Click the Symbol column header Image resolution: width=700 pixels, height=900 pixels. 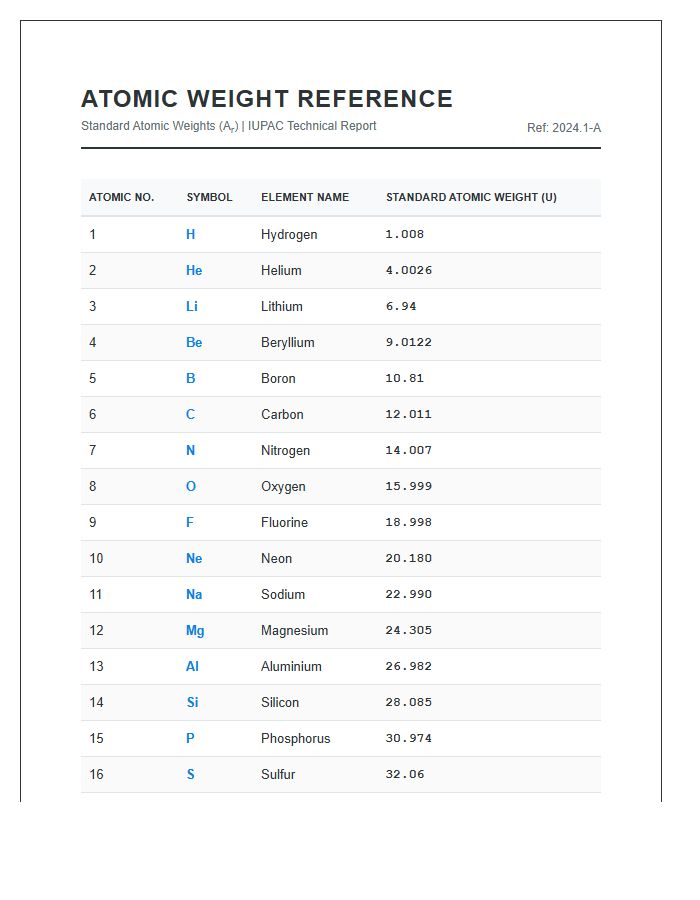(209, 197)
